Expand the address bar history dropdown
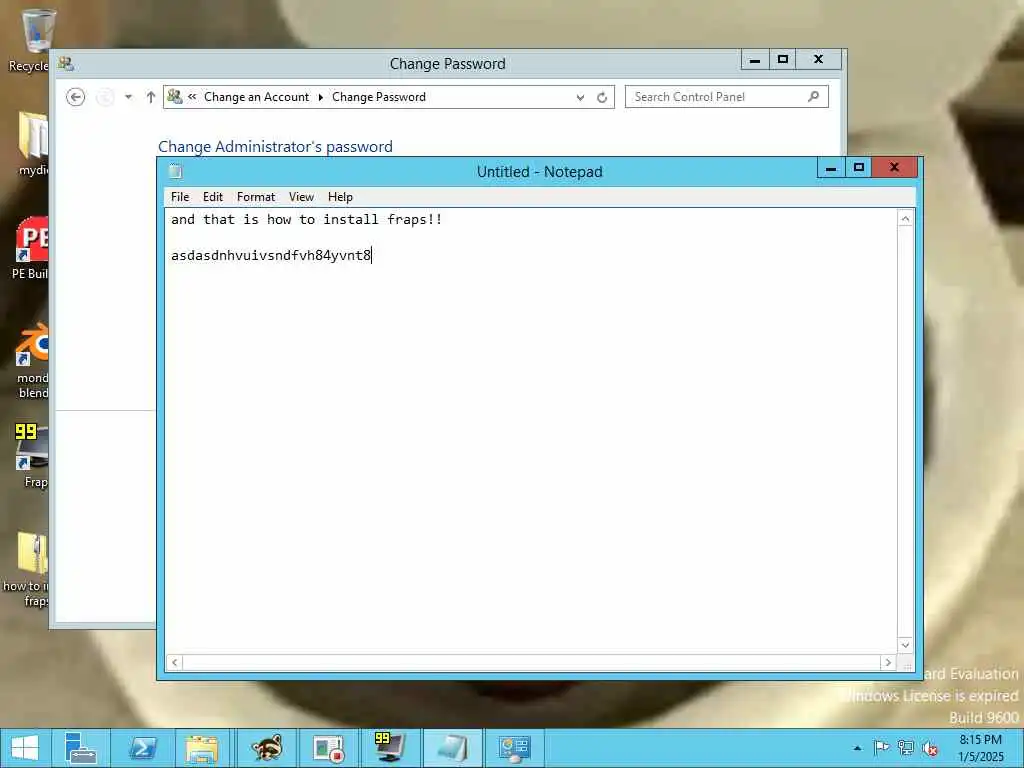This screenshot has width=1024, height=768. 580,97
